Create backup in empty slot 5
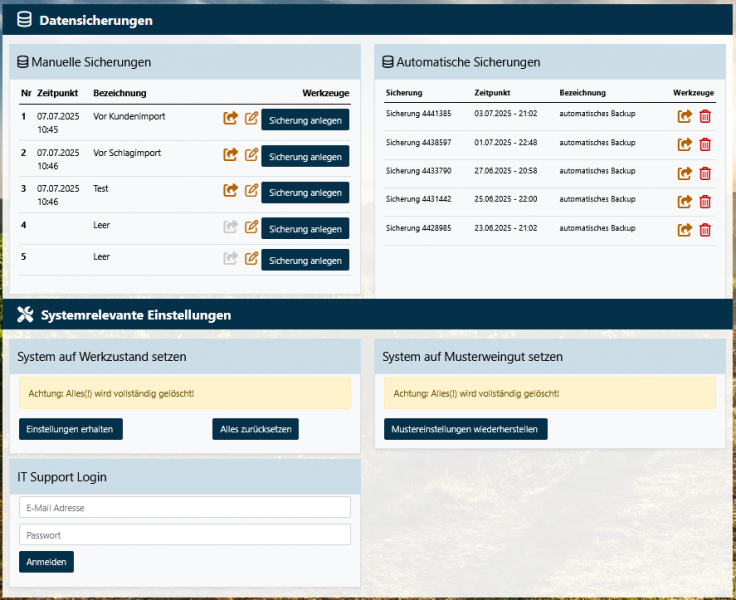 click(x=305, y=261)
